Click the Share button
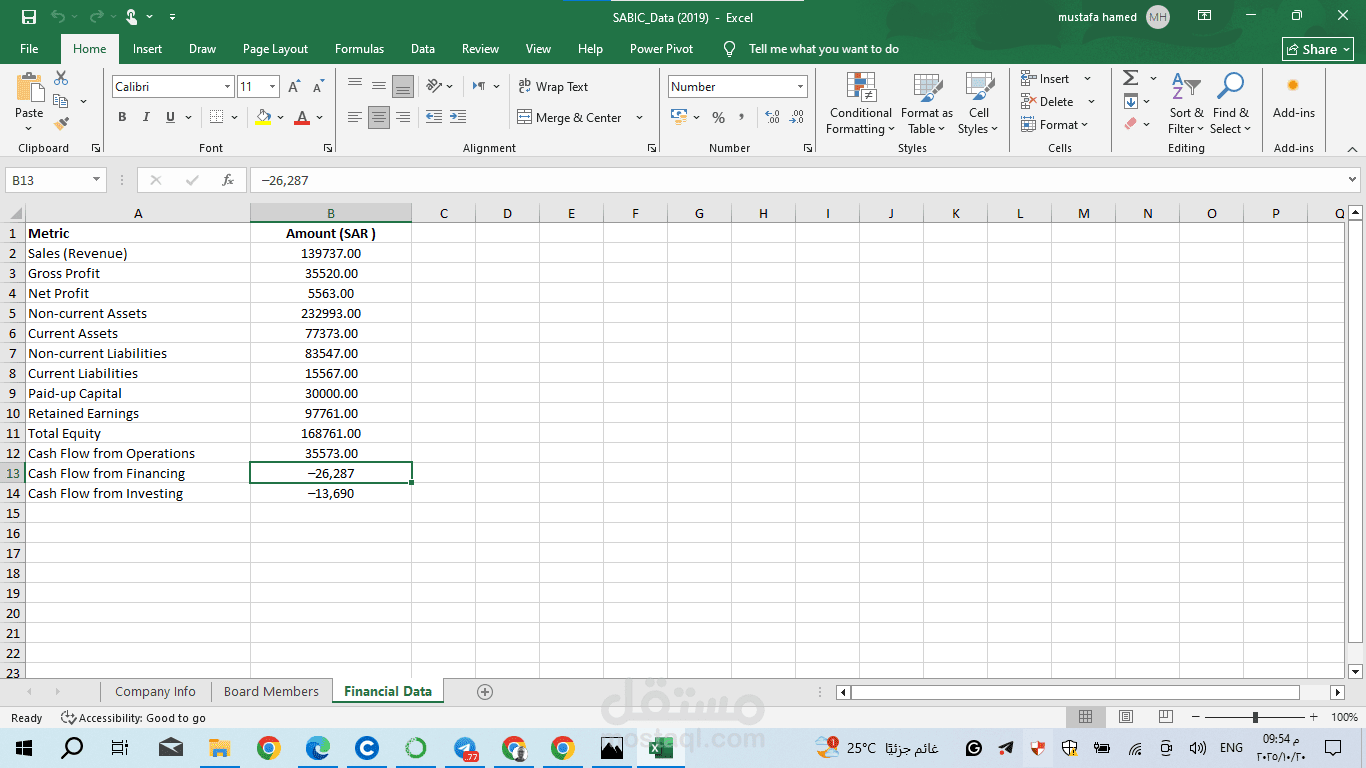This screenshot has height=768, width=1366. 1318,49
